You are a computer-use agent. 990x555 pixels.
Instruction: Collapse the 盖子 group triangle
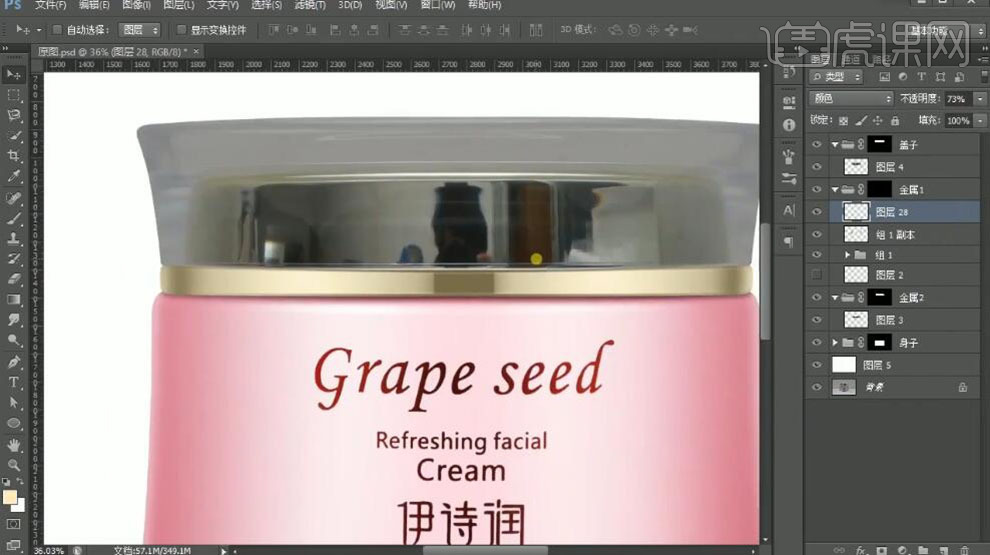[835, 145]
